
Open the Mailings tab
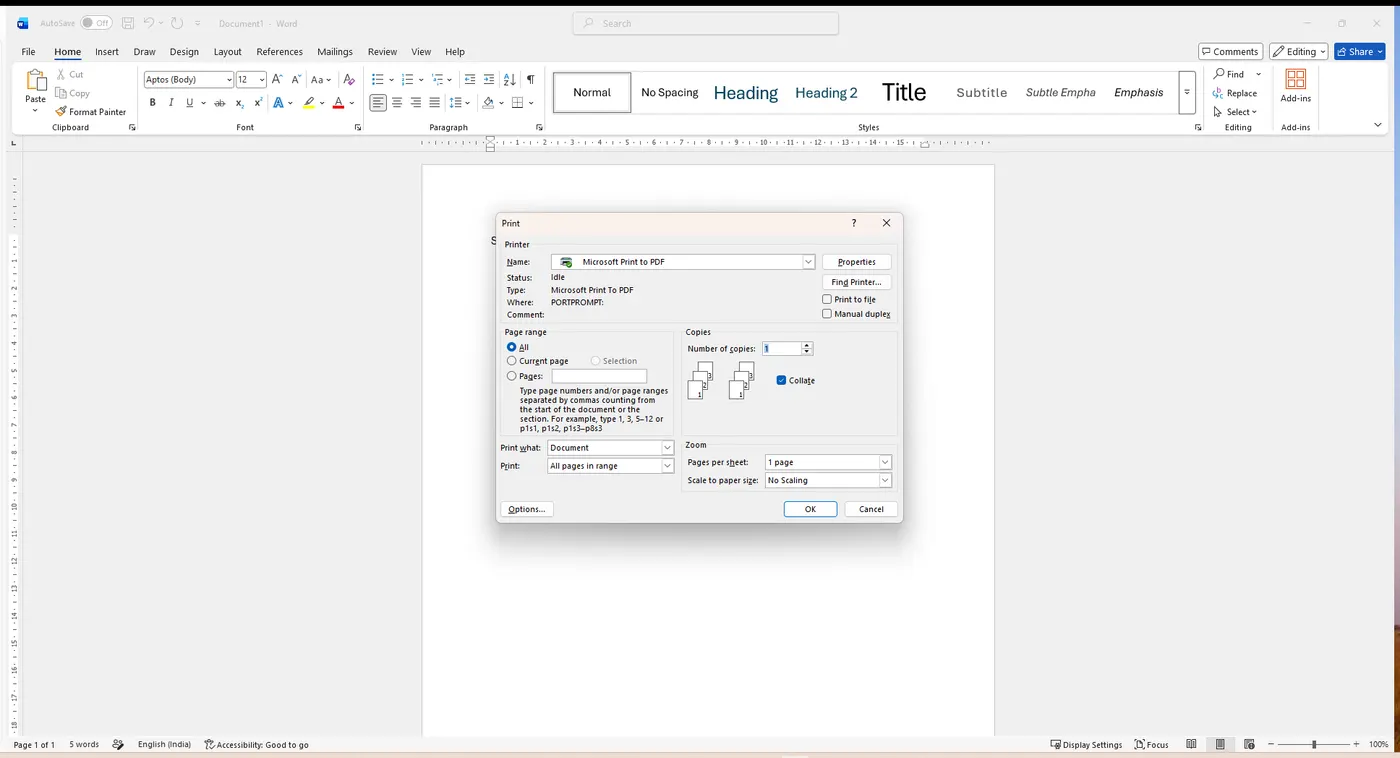(335, 52)
